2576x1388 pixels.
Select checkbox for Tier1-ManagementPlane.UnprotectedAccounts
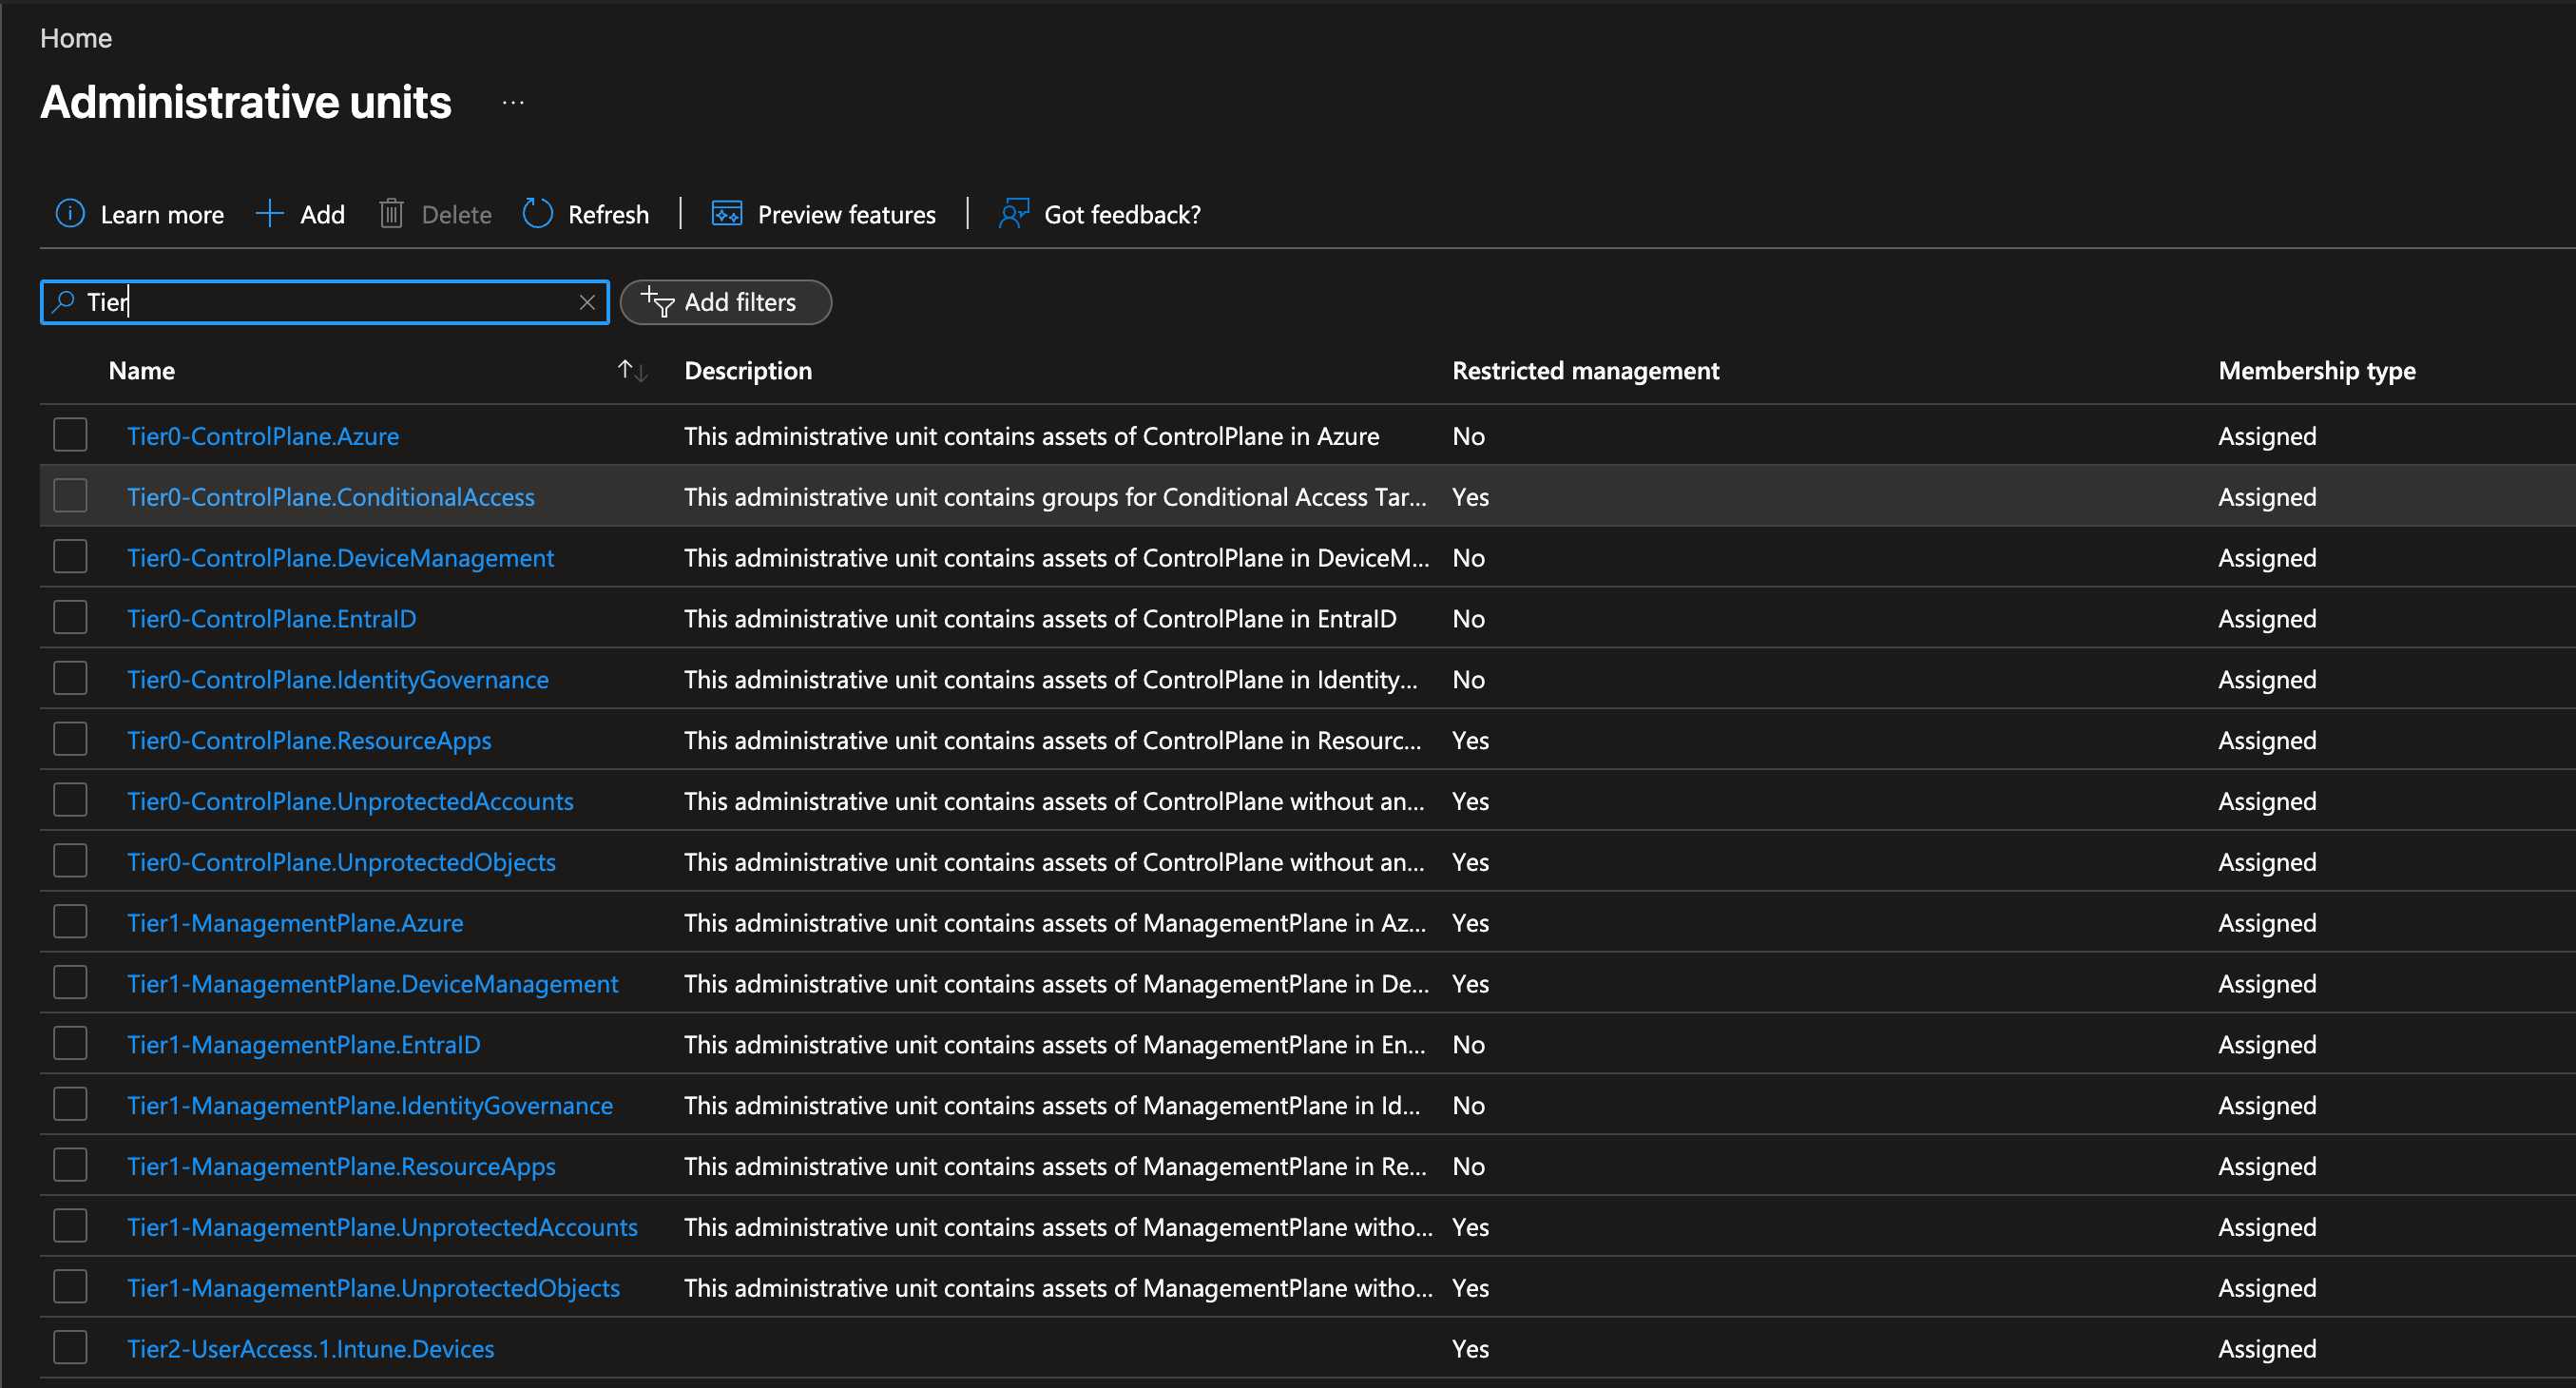pos(70,1227)
